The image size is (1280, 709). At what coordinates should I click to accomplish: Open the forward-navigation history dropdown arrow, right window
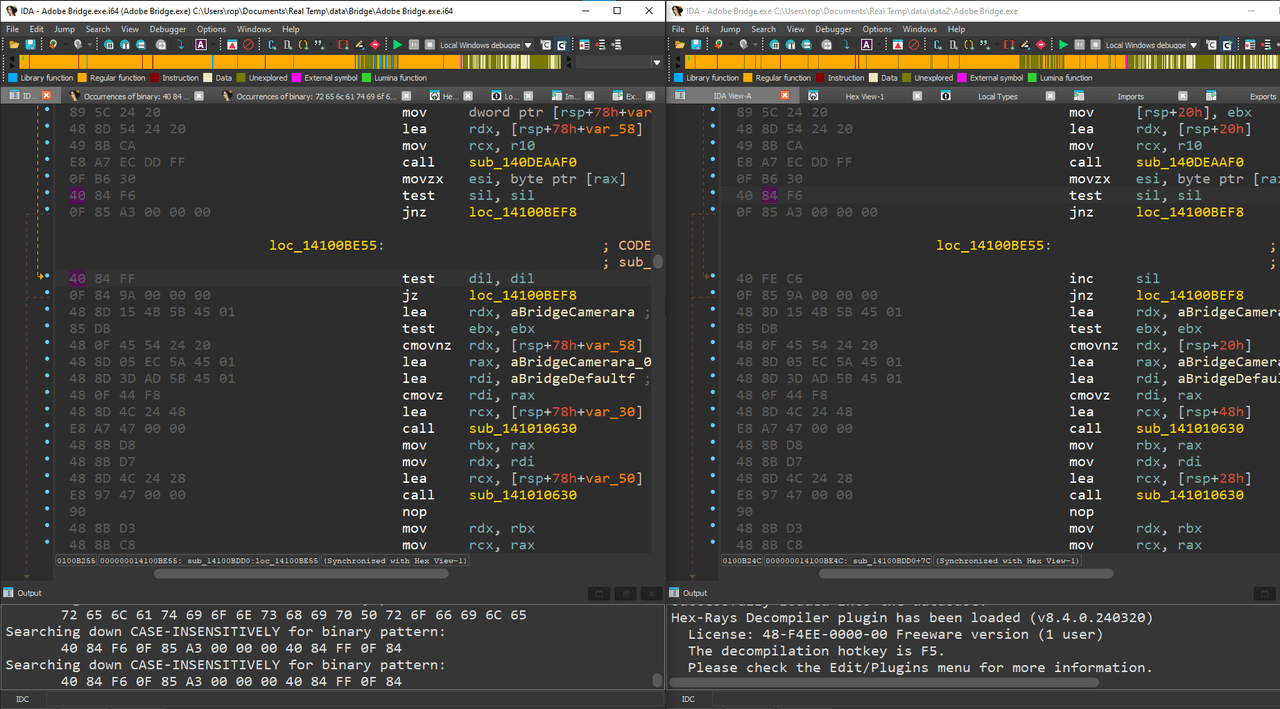756,45
